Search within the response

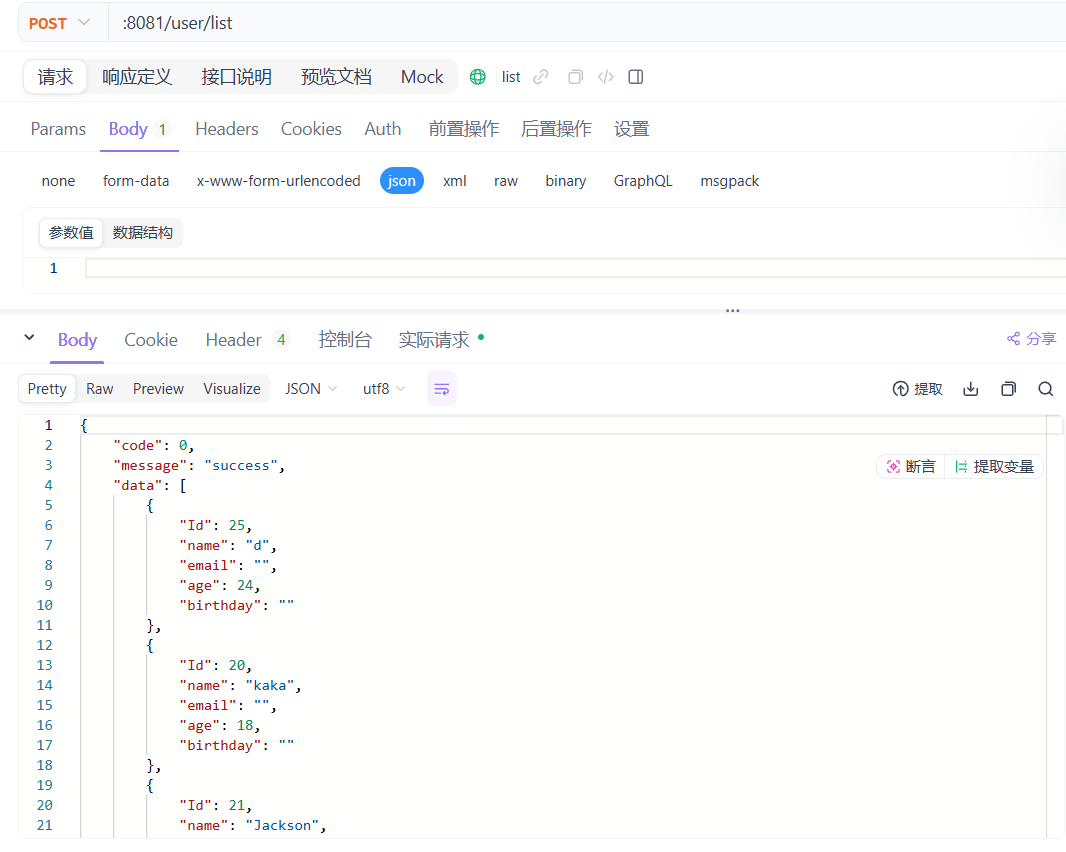[1046, 389]
